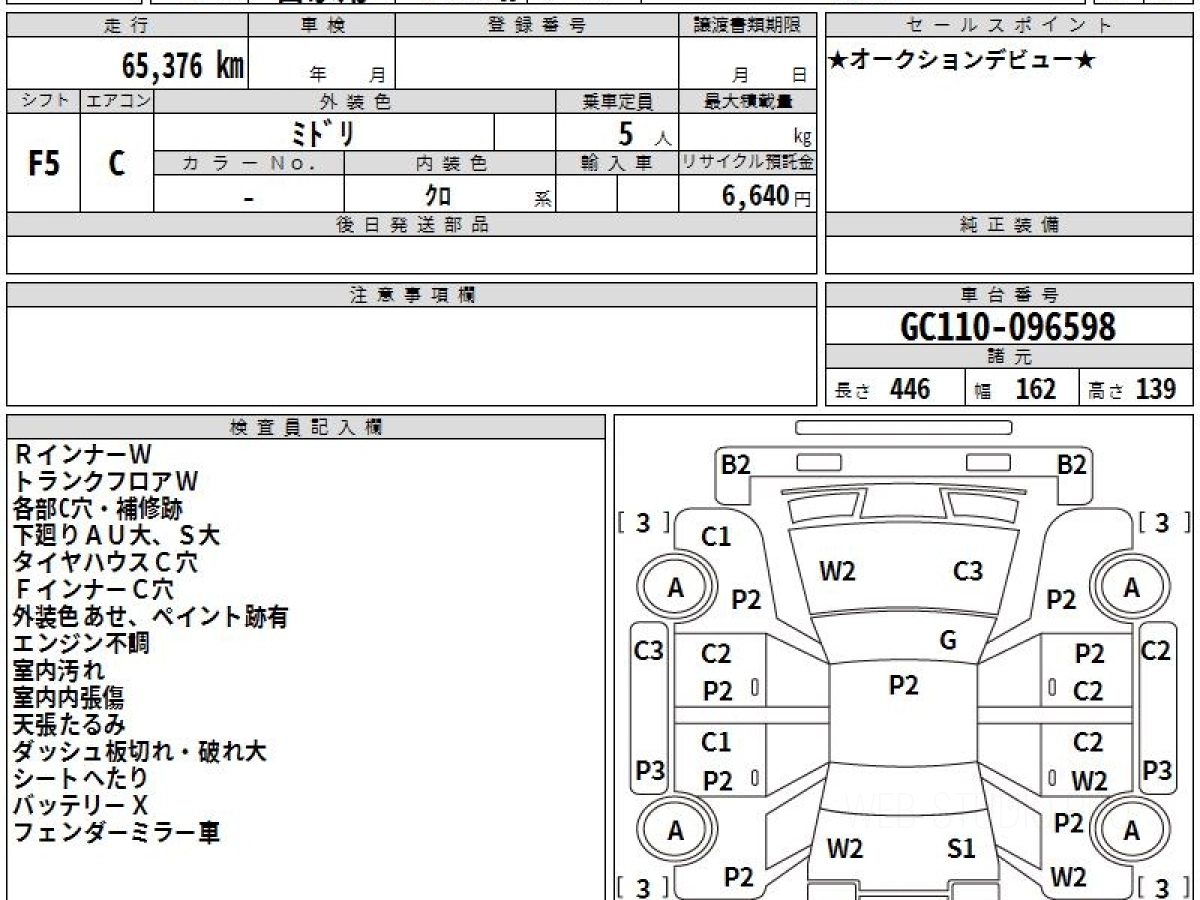Select the S1 mark on the trunk lid
This screenshot has height=900, width=1200.
click(x=961, y=849)
